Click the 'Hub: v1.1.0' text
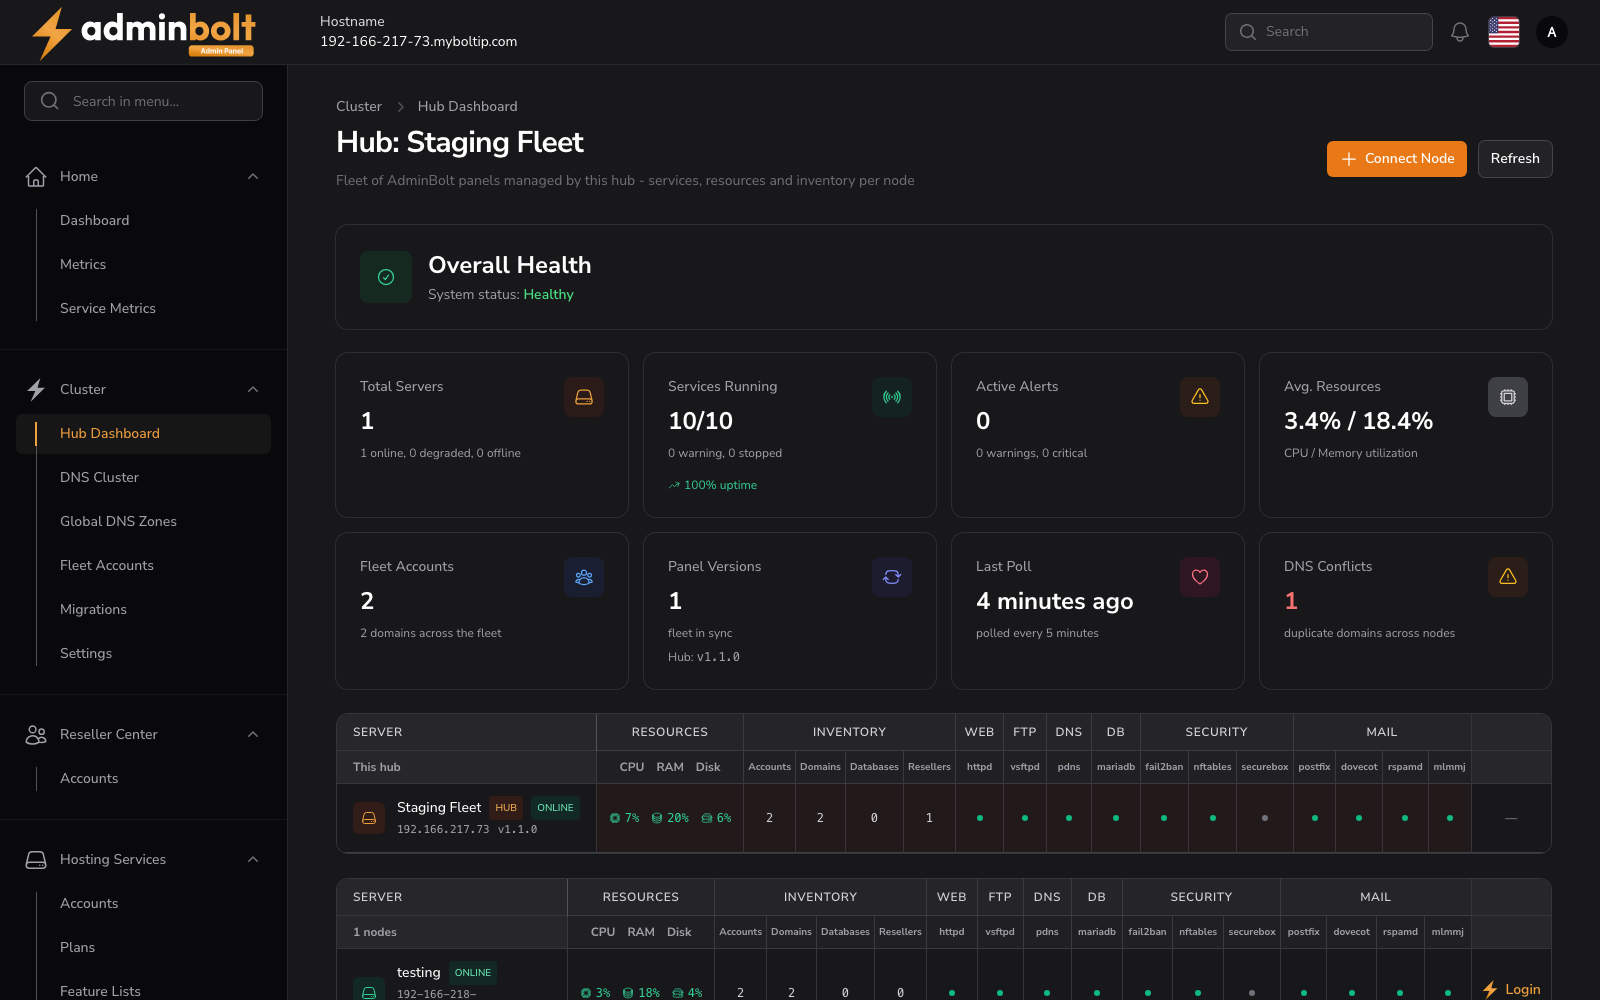This screenshot has height=1000, width=1600. [x=704, y=657]
